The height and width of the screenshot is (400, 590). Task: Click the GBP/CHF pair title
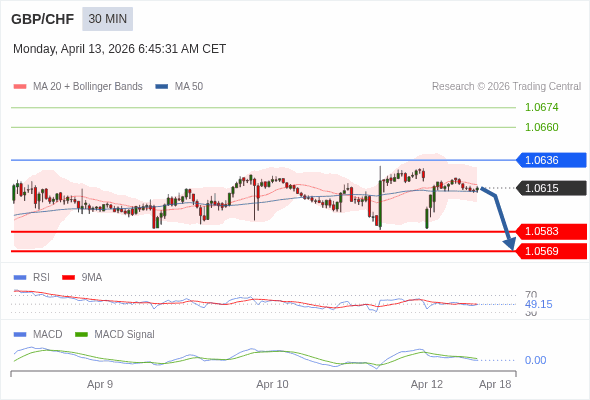pos(43,19)
